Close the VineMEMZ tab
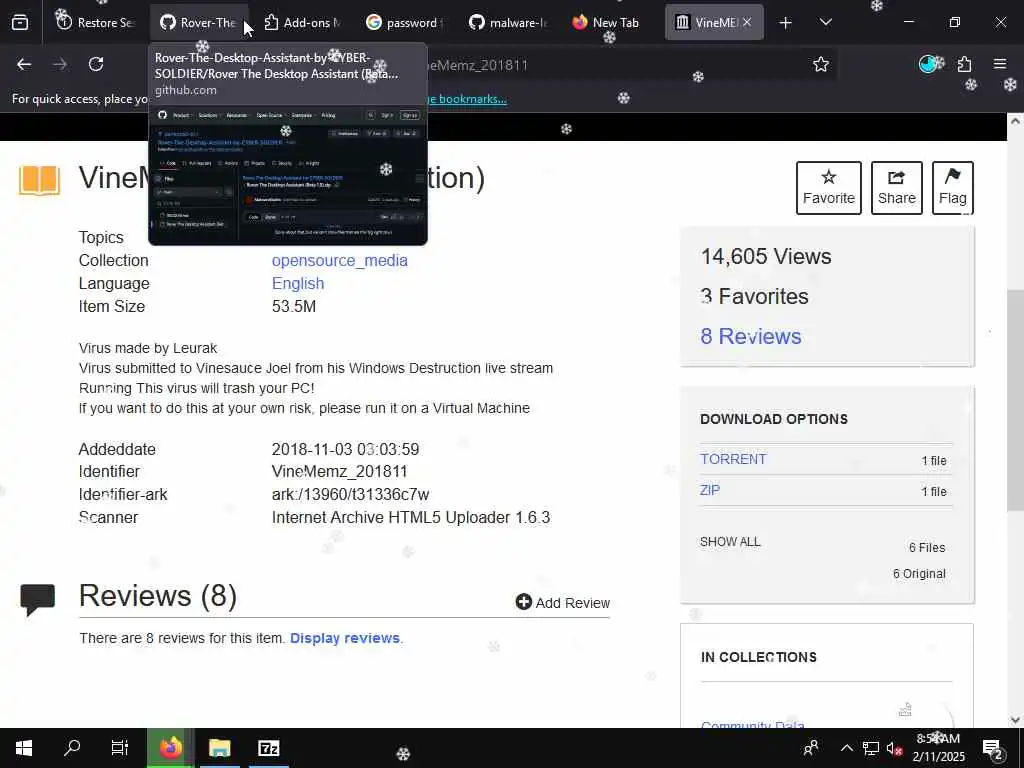The height and width of the screenshot is (768, 1024). (x=747, y=22)
